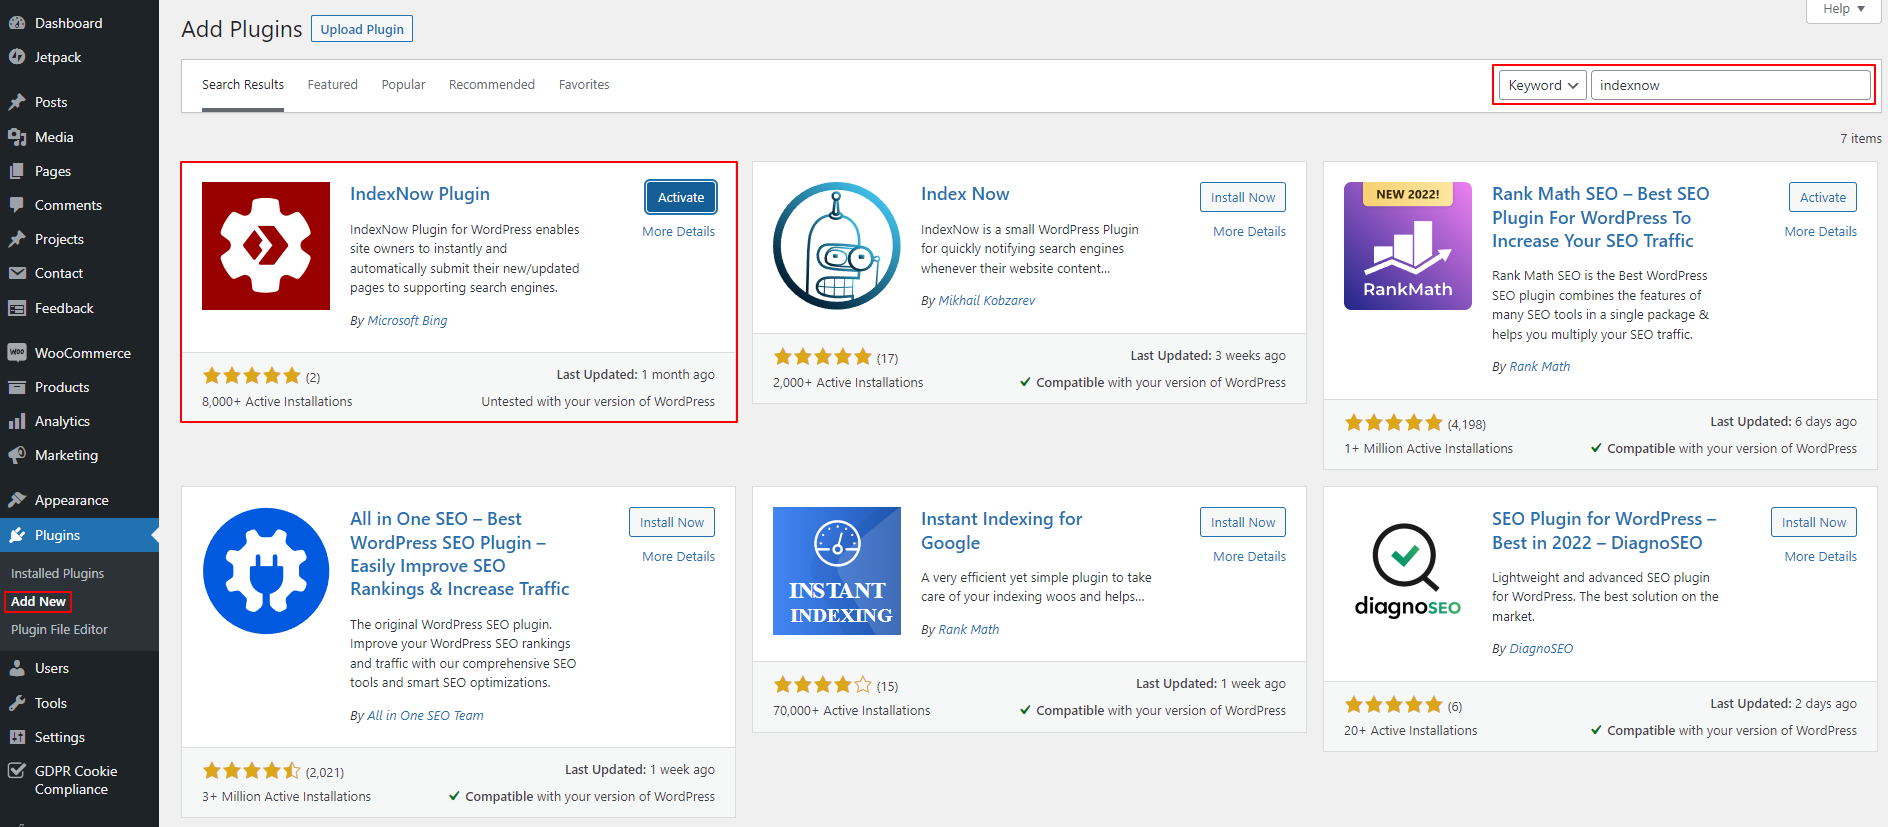The image size is (1888, 827).
Task: Click the IndexNow Plugin red gear thumbnail
Action: point(266,246)
